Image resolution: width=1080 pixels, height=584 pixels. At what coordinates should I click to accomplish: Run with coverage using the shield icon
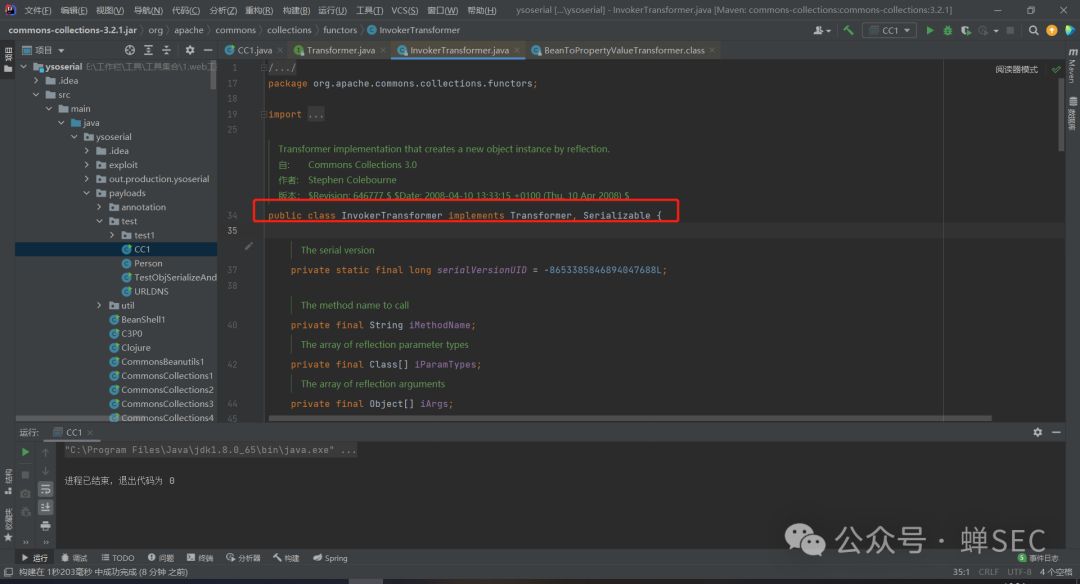pos(965,31)
